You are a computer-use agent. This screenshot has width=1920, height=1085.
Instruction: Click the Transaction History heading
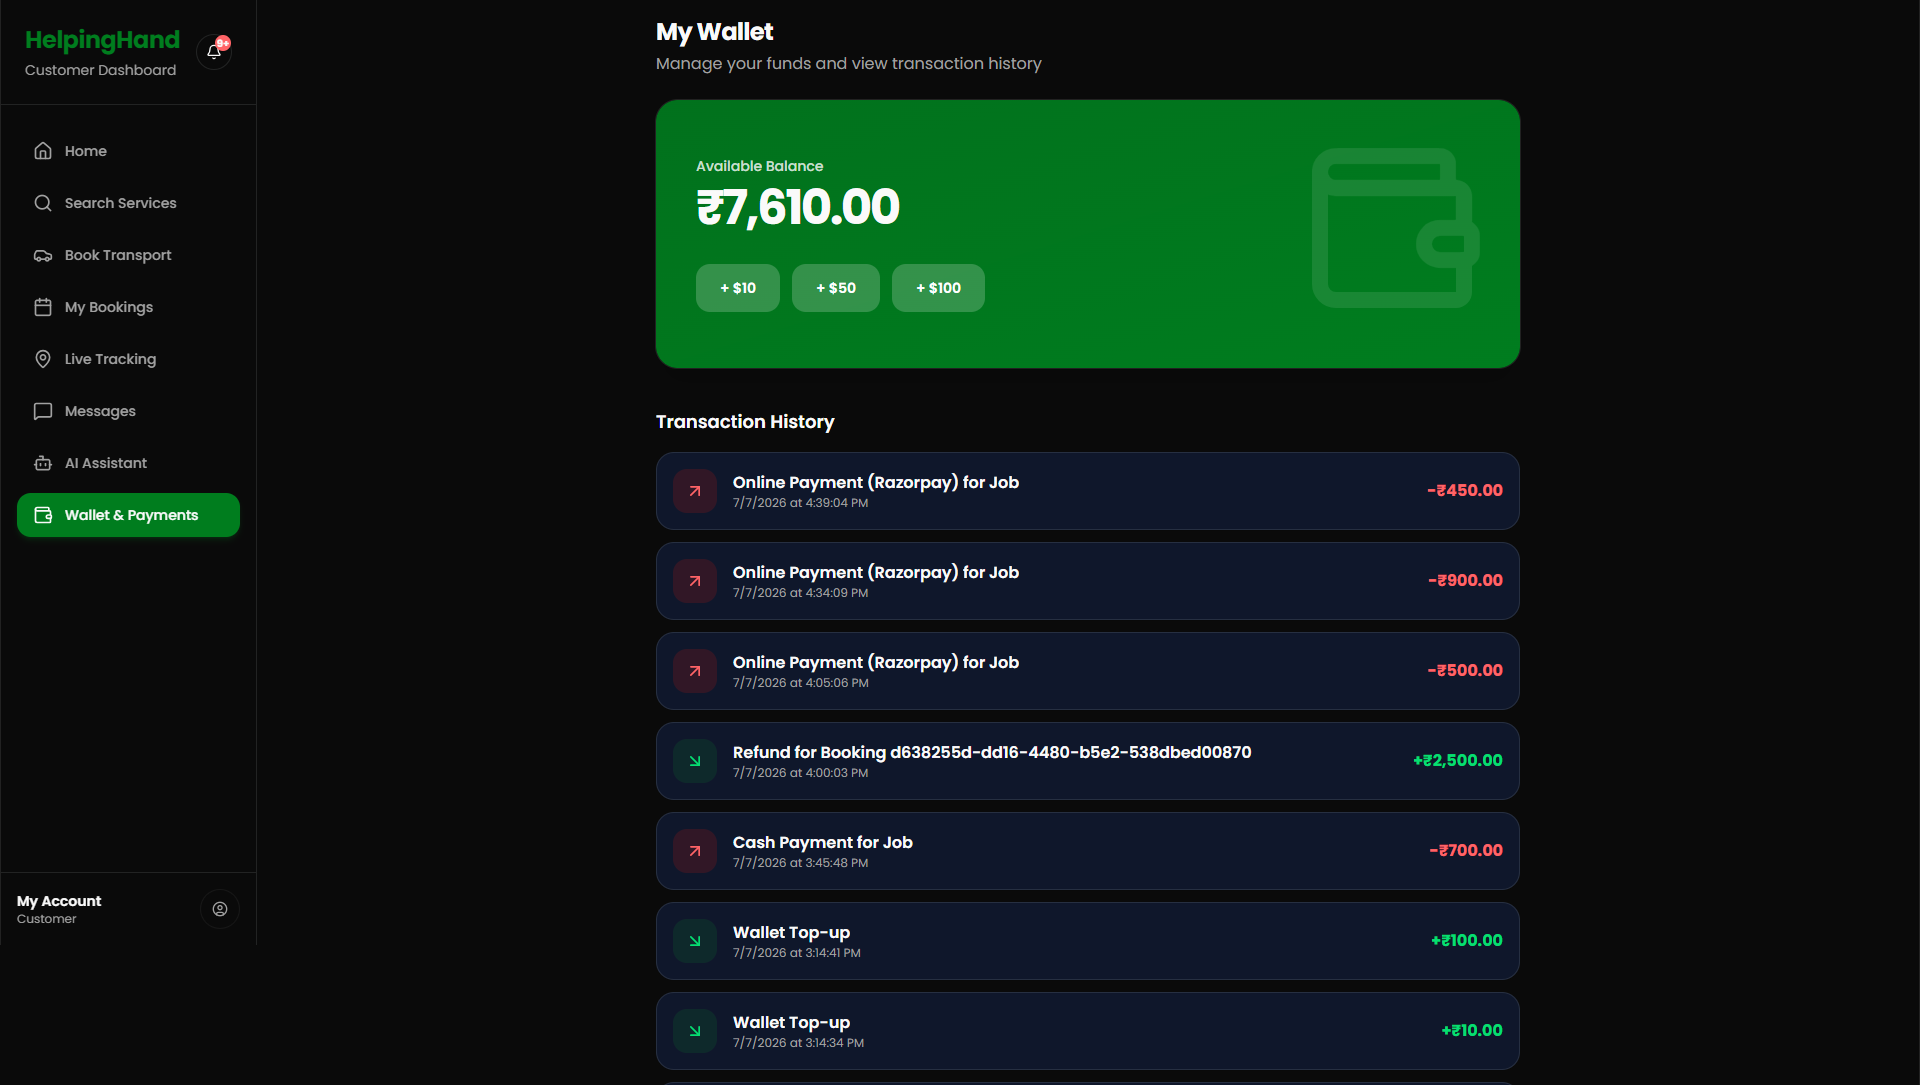coord(745,422)
